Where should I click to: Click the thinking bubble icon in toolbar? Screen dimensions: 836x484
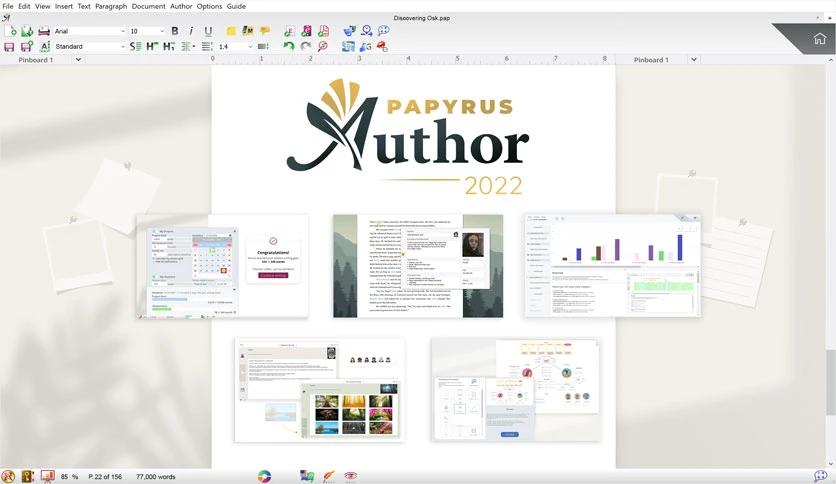click(x=383, y=31)
